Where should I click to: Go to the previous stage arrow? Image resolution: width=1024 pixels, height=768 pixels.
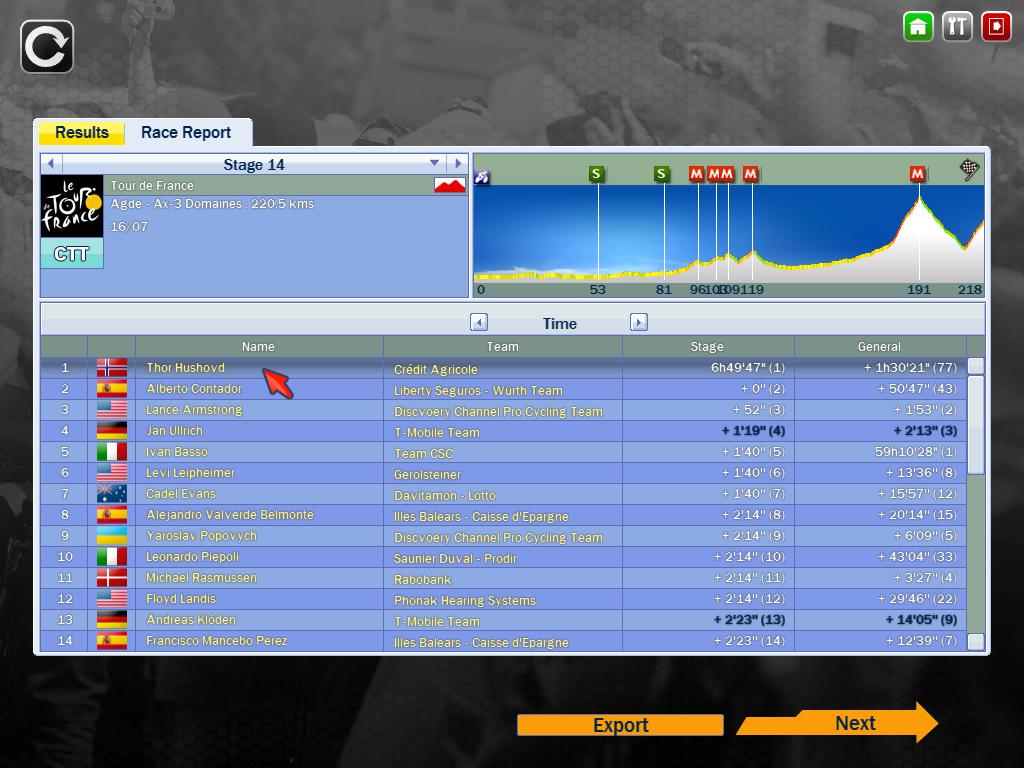click(x=51, y=163)
